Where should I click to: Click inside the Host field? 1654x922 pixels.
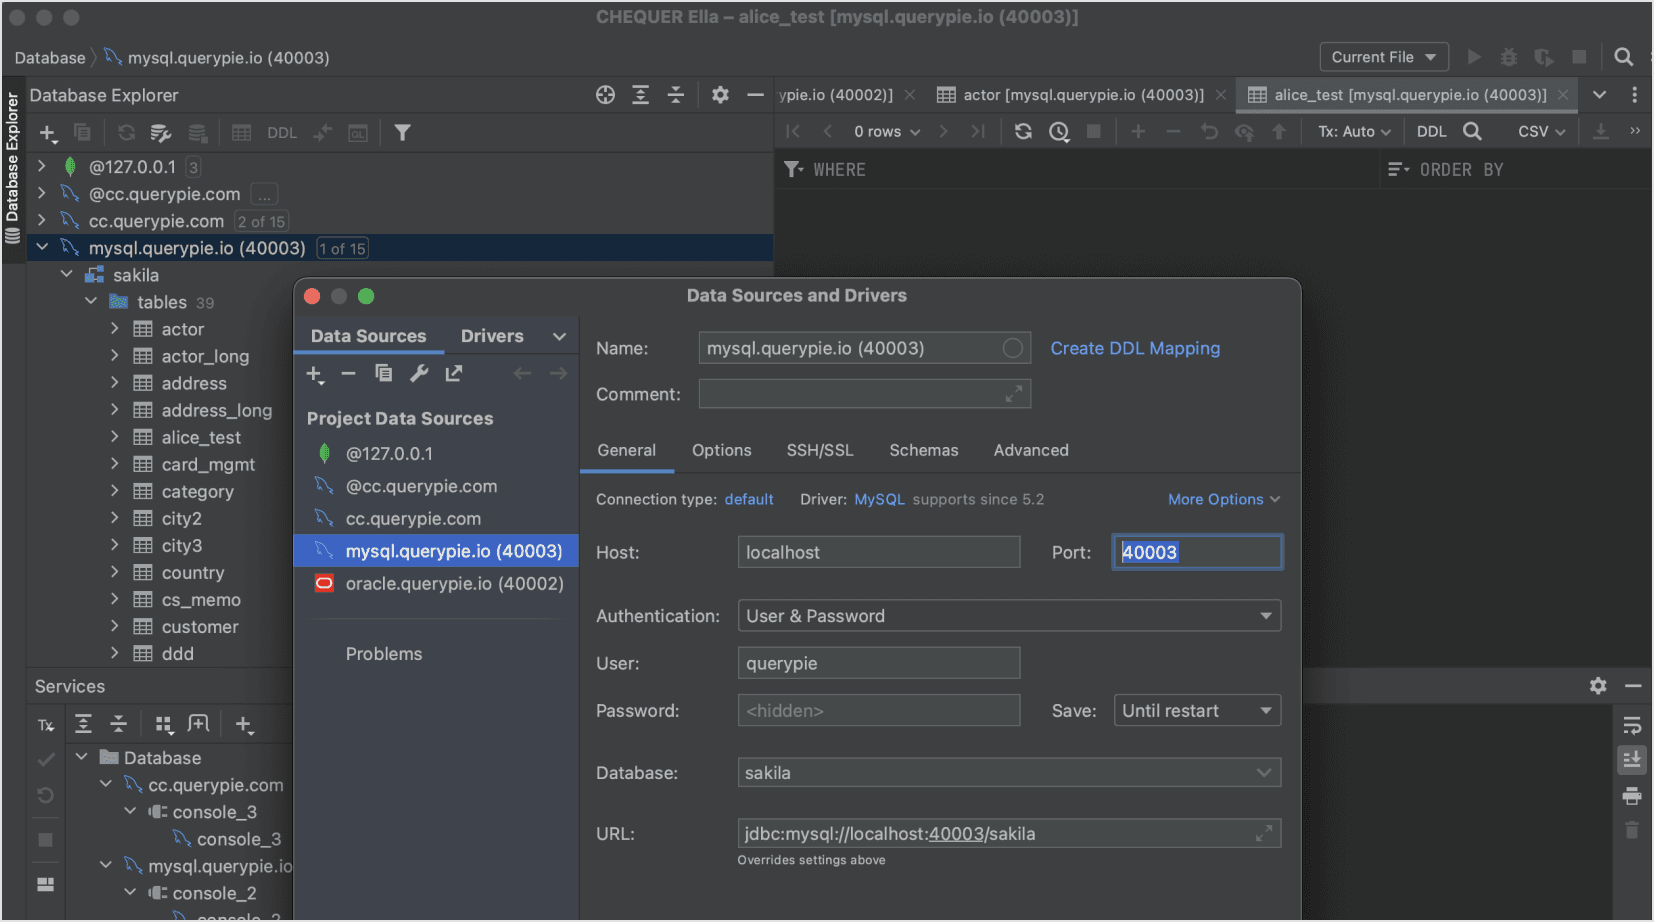tap(878, 551)
